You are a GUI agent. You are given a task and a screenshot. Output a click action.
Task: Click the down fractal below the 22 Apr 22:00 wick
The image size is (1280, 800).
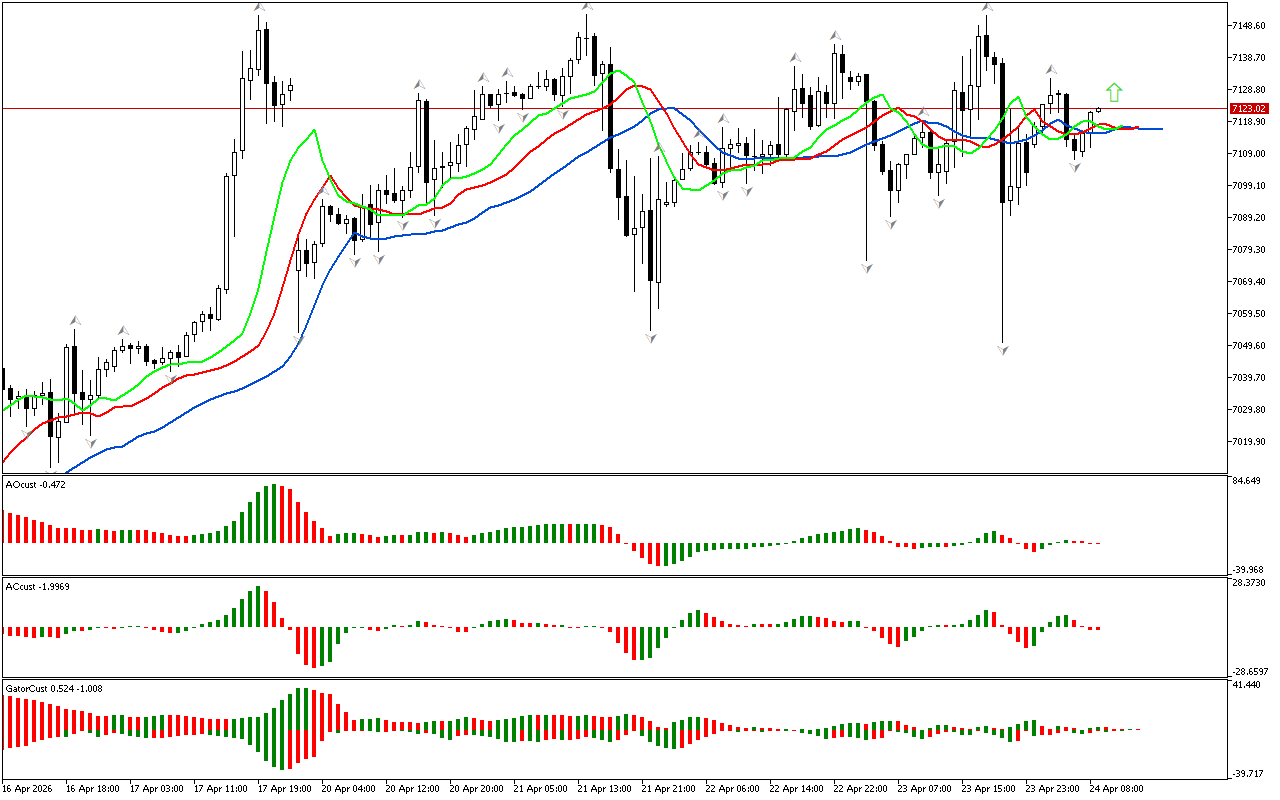click(x=867, y=268)
